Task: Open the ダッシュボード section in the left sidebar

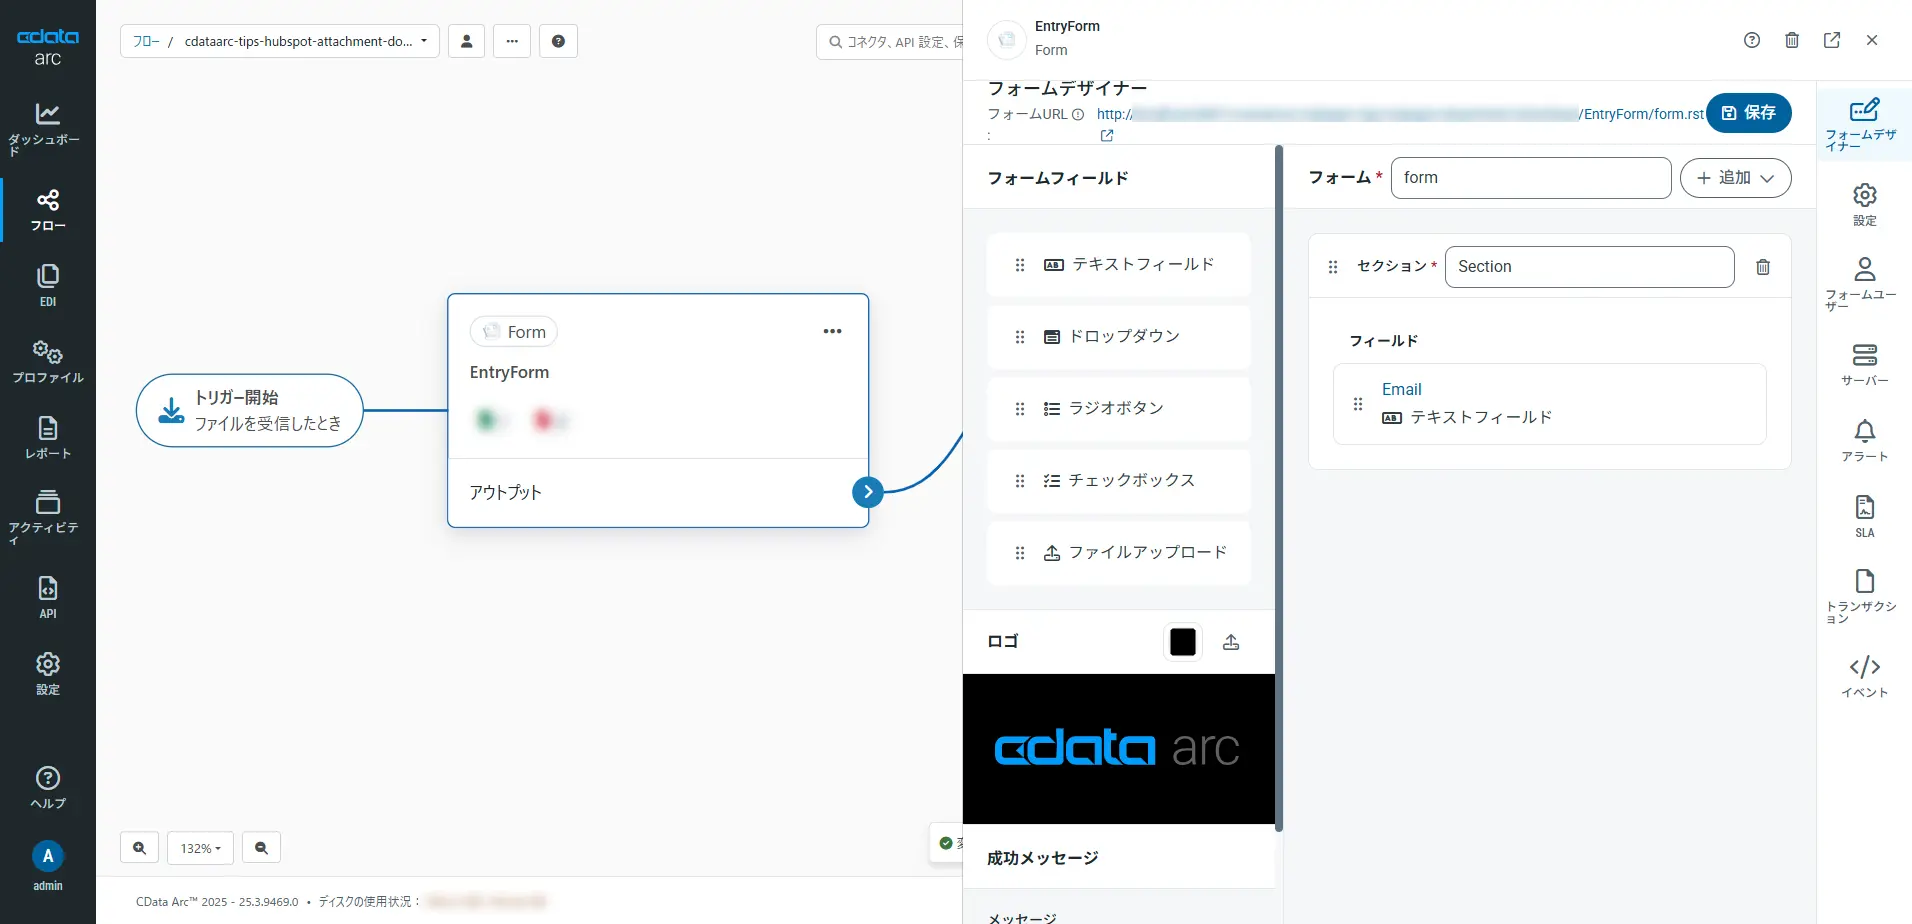Action: pyautogui.click(x=47, y=125)
